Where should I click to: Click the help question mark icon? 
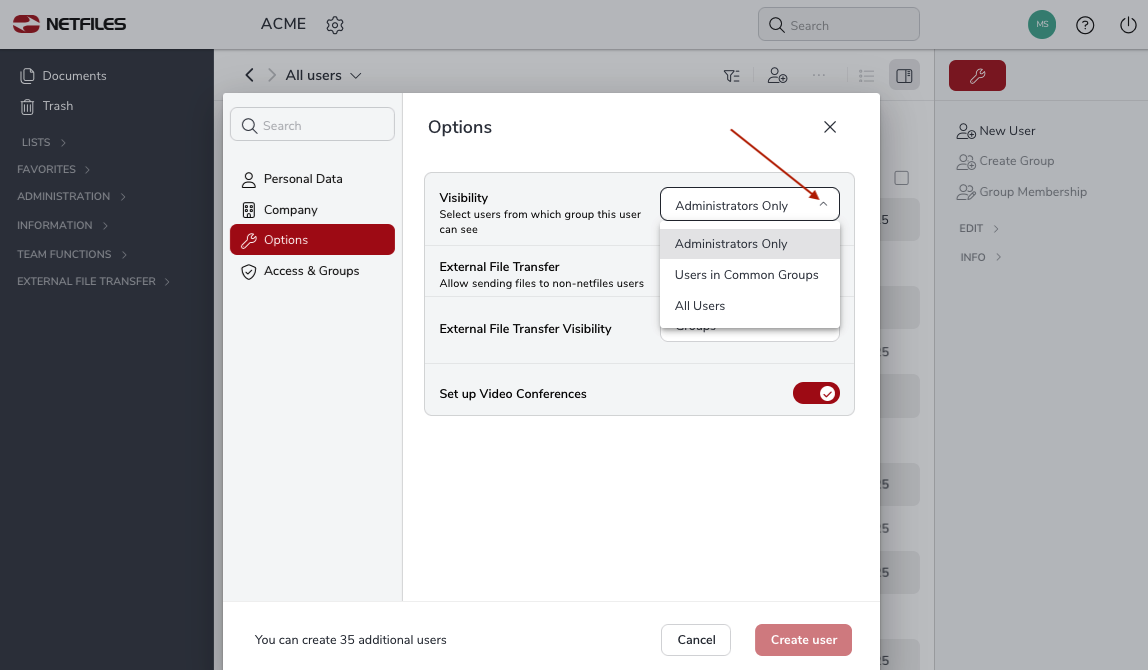click(x=1085, y=25)
